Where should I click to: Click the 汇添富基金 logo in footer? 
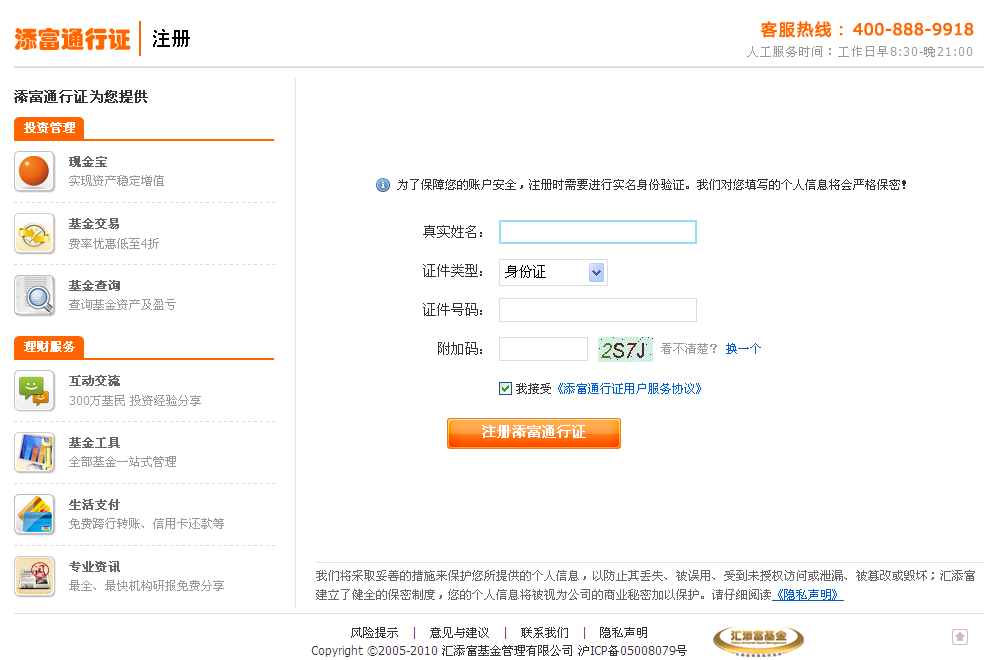pos(758,639)
